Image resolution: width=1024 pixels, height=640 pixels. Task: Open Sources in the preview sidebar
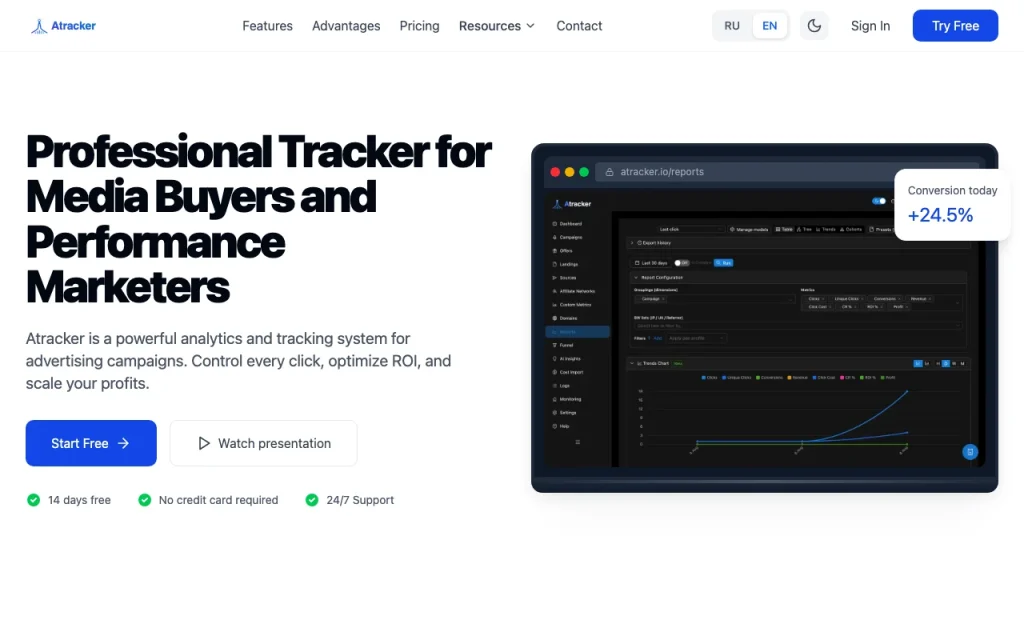pos(565,278)
